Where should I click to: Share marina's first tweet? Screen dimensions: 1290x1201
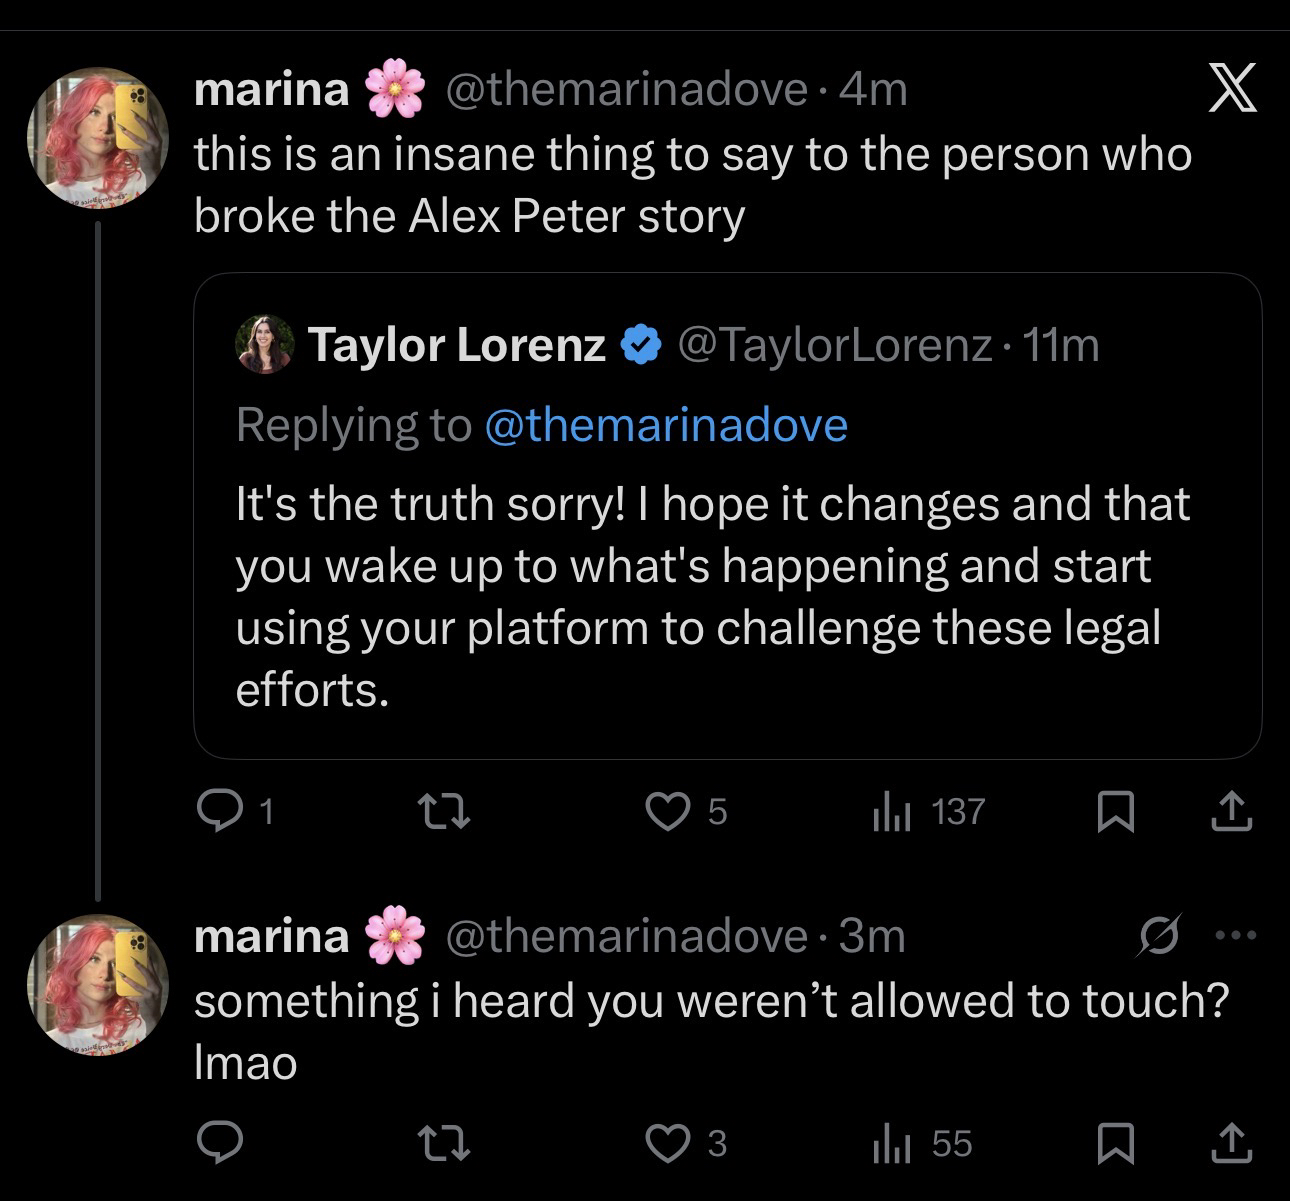[x=1231, y=811]
